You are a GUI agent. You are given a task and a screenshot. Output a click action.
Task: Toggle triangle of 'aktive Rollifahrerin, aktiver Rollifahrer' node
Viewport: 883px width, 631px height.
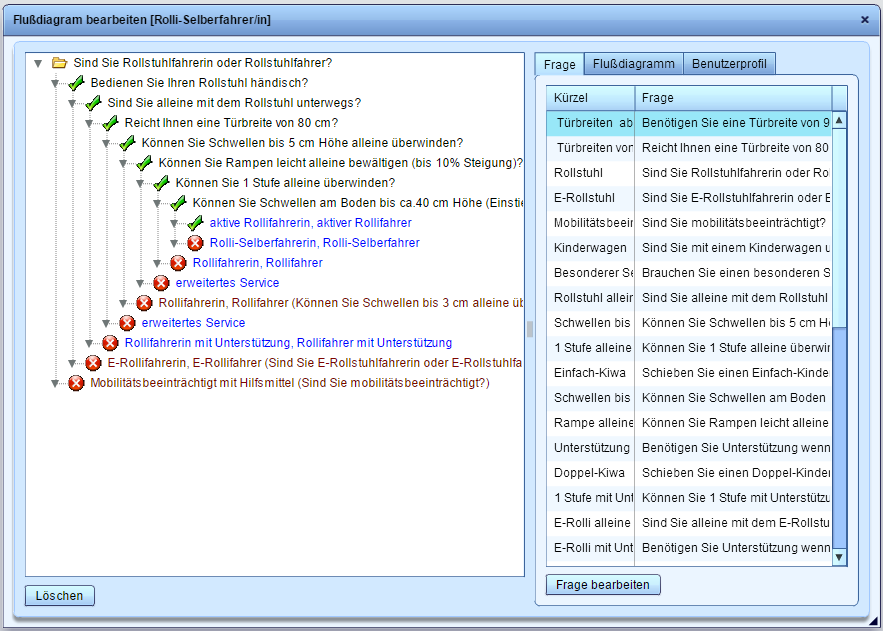click(x=174, y=223)
